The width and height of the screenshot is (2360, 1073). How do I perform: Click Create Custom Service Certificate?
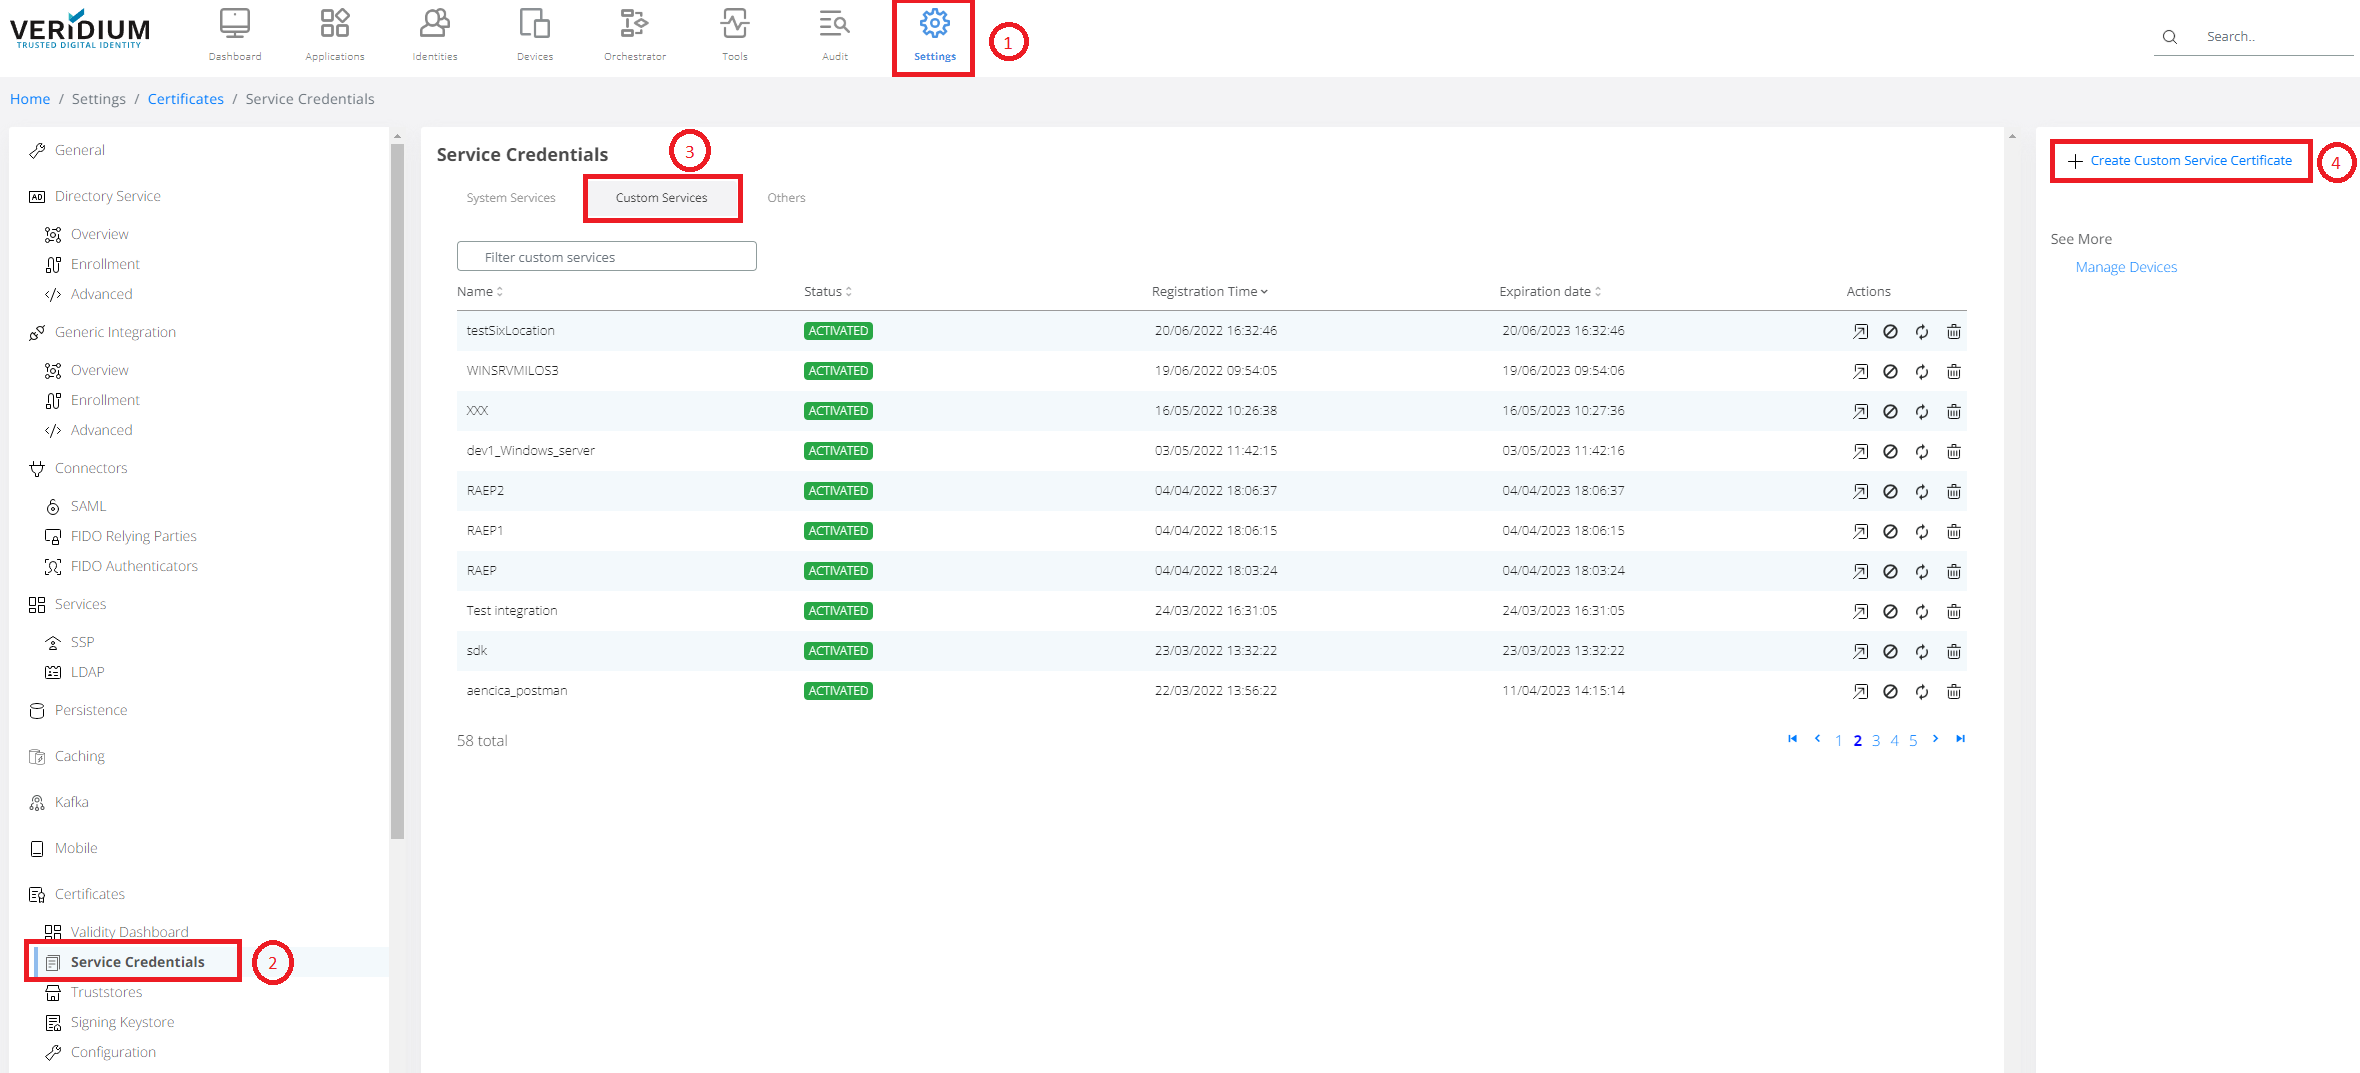(x=2181, y=161)
